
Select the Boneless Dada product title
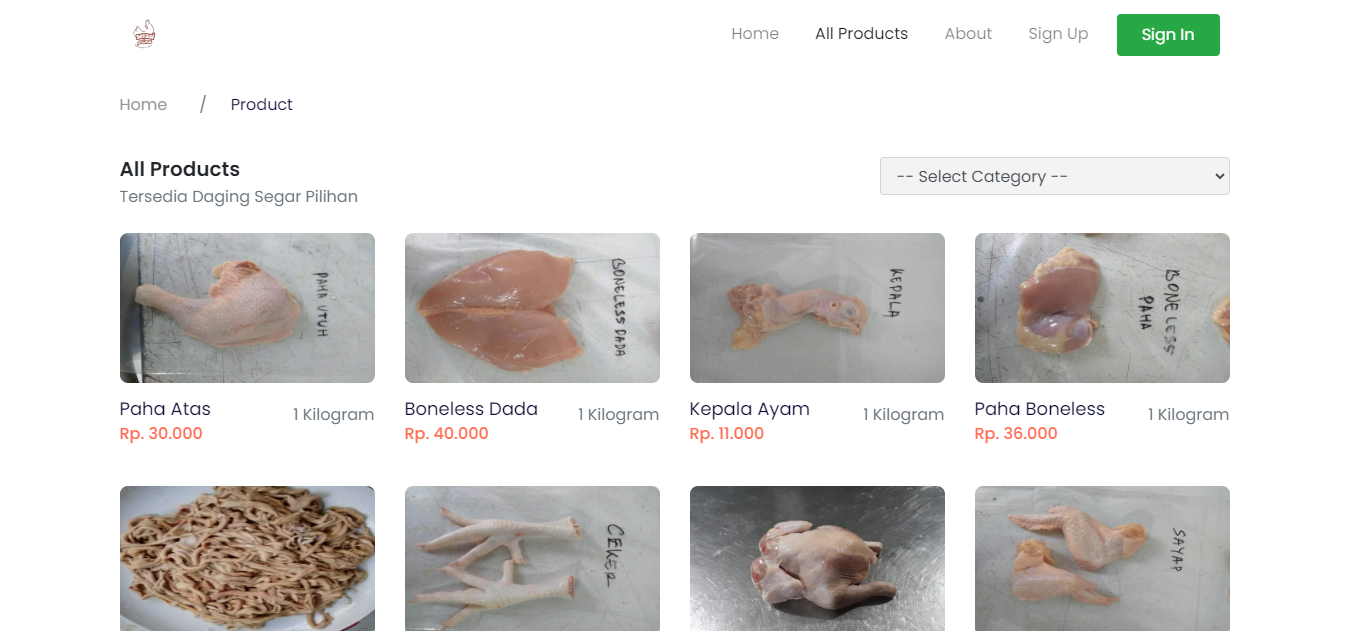471,409
